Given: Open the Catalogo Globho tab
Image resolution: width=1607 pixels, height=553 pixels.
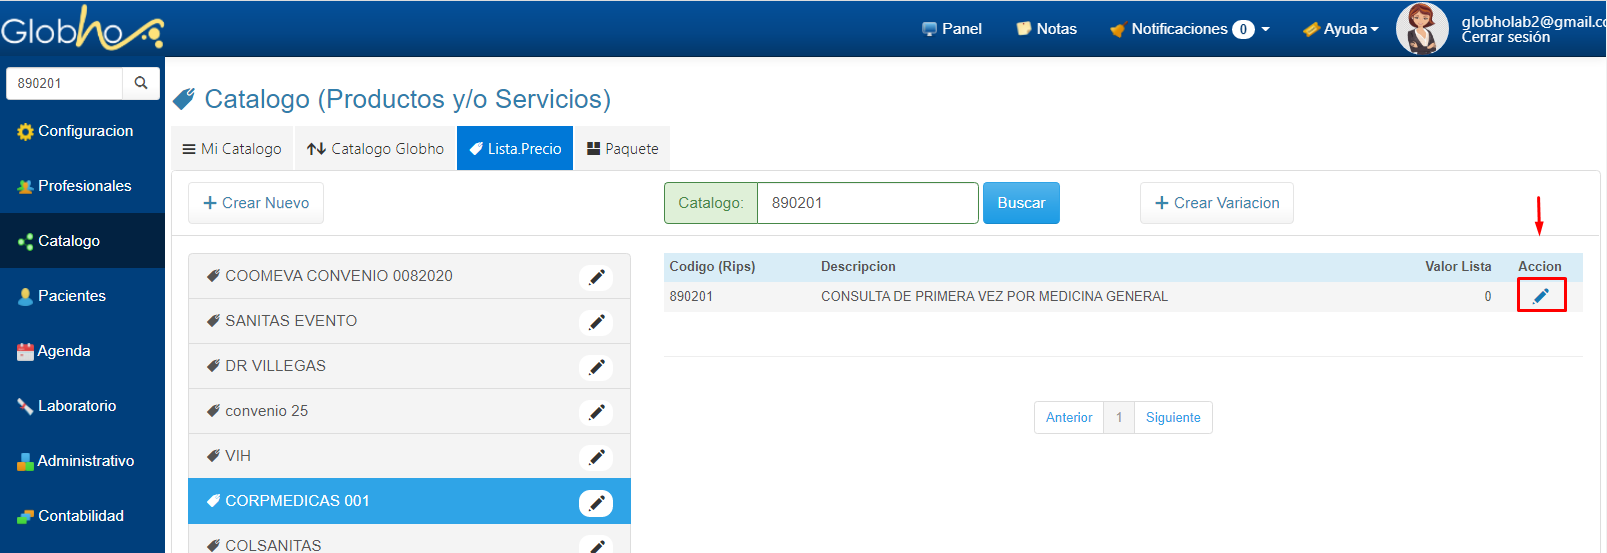Looking at the screenshot, I should [x=375, y=149].
